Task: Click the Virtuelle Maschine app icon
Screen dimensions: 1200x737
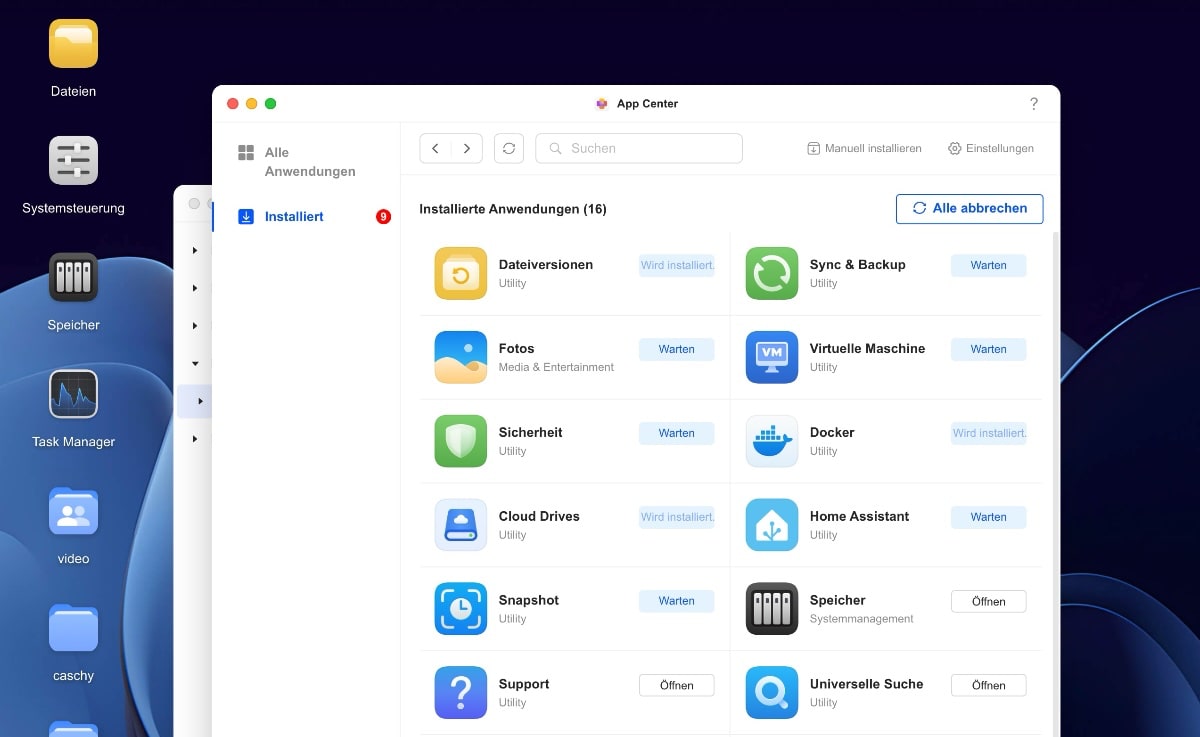Action: point(771,357)
